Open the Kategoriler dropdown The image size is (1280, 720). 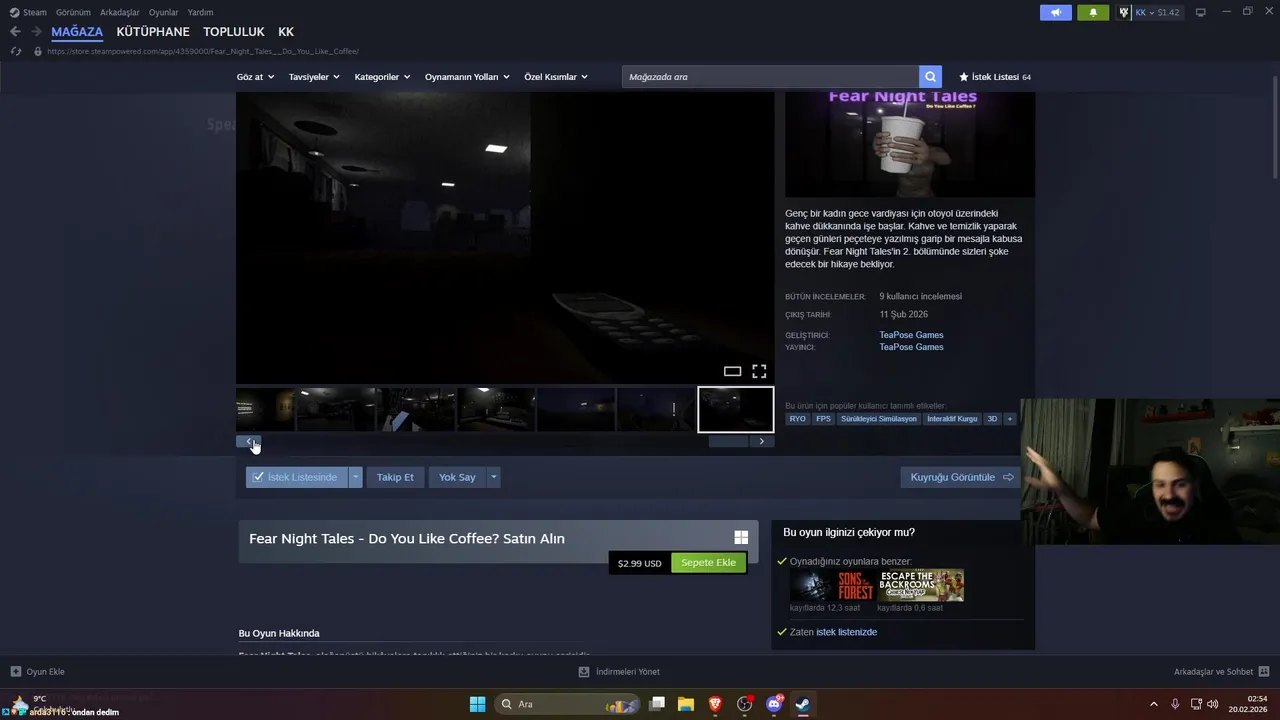click(x=382, y=77)
